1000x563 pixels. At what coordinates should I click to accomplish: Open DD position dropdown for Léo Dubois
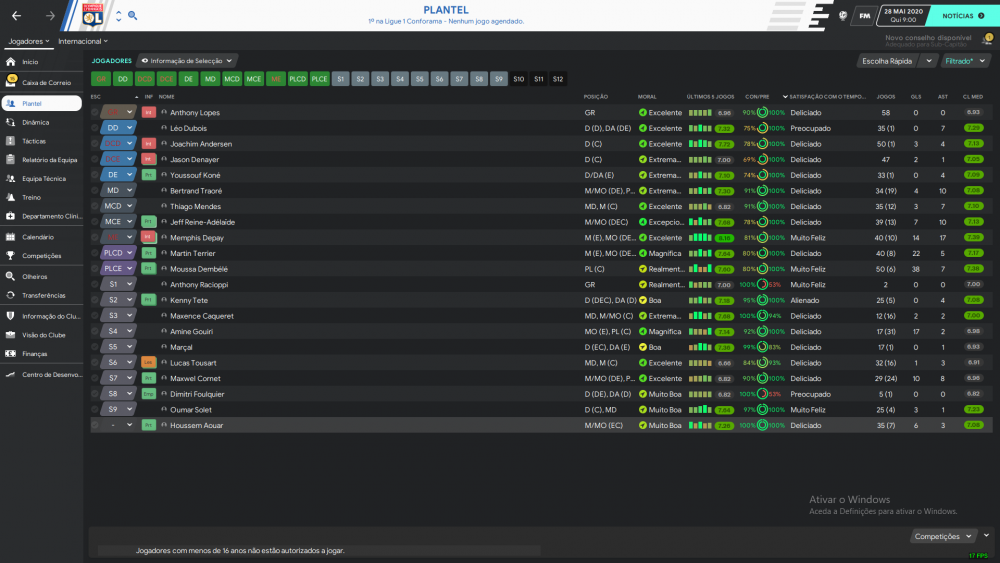coord(118,128)
